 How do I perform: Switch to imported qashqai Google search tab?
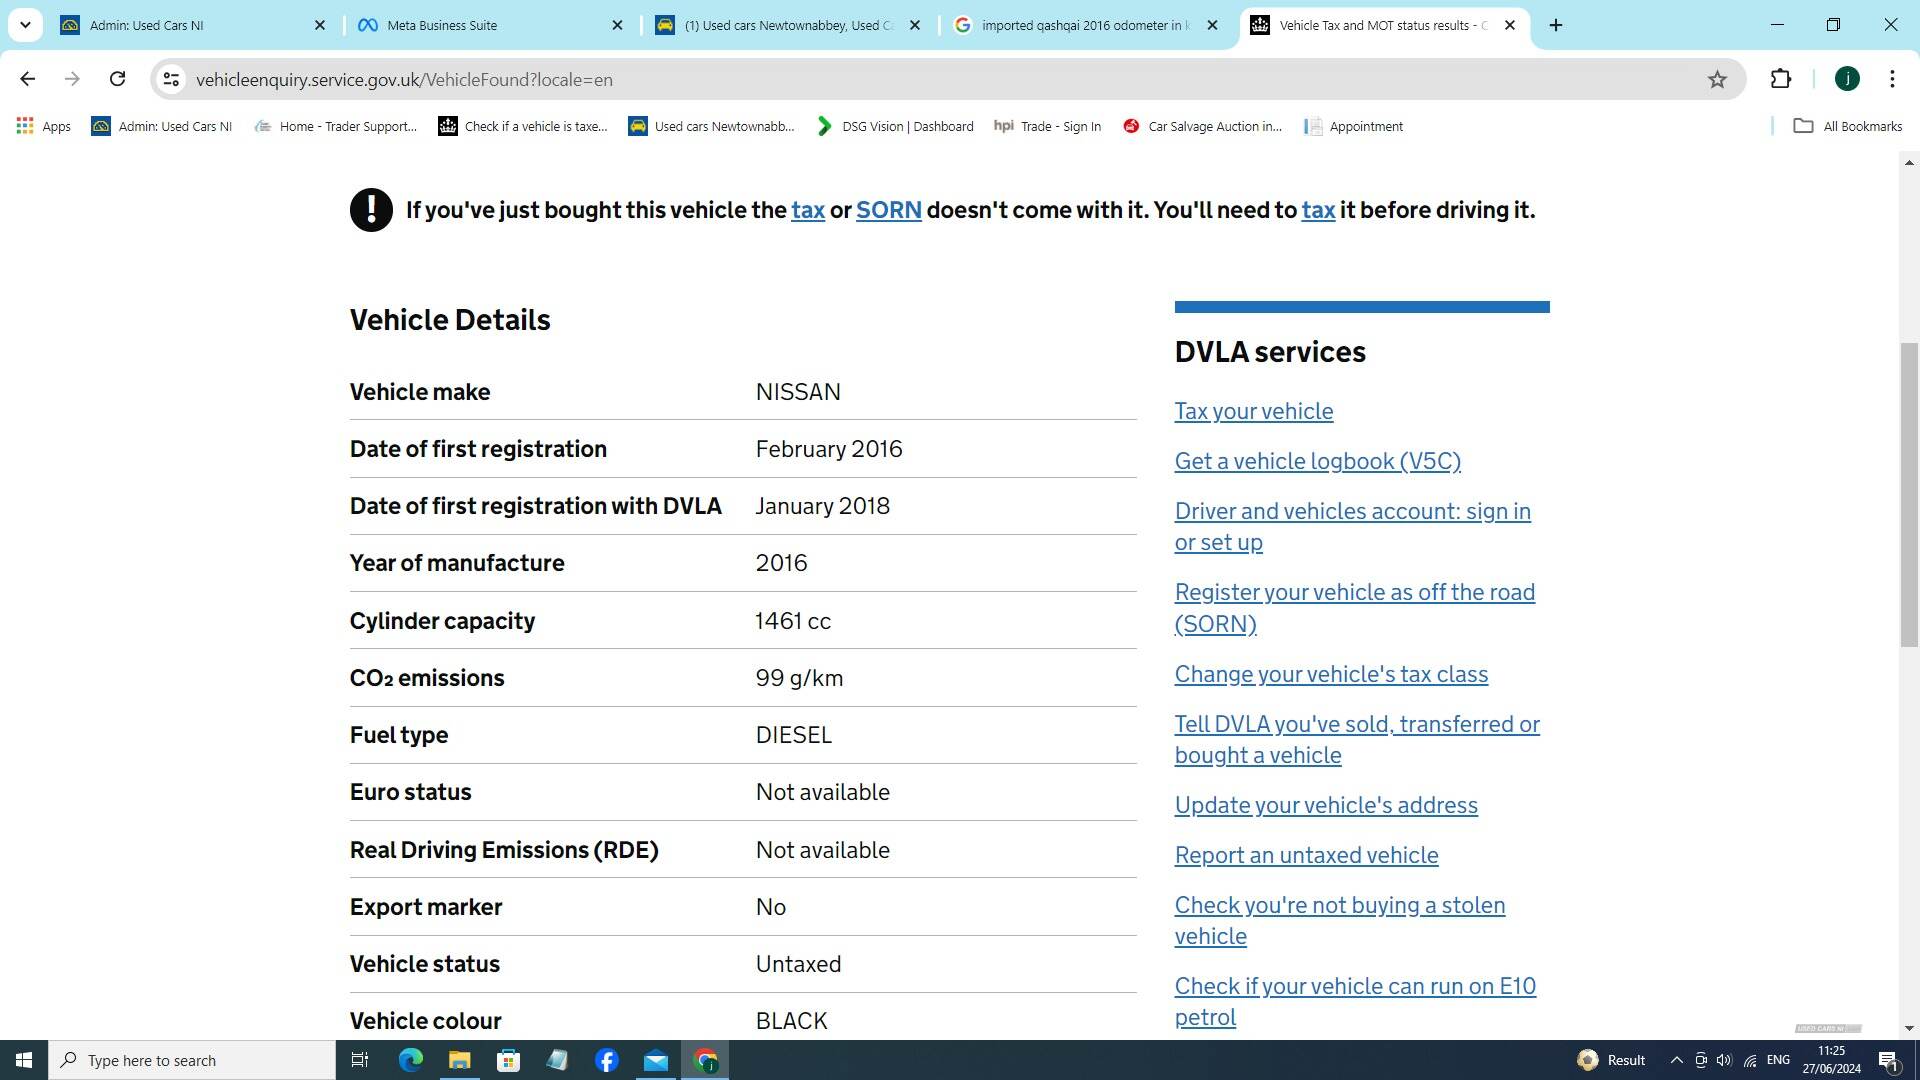coord(1087,25)
